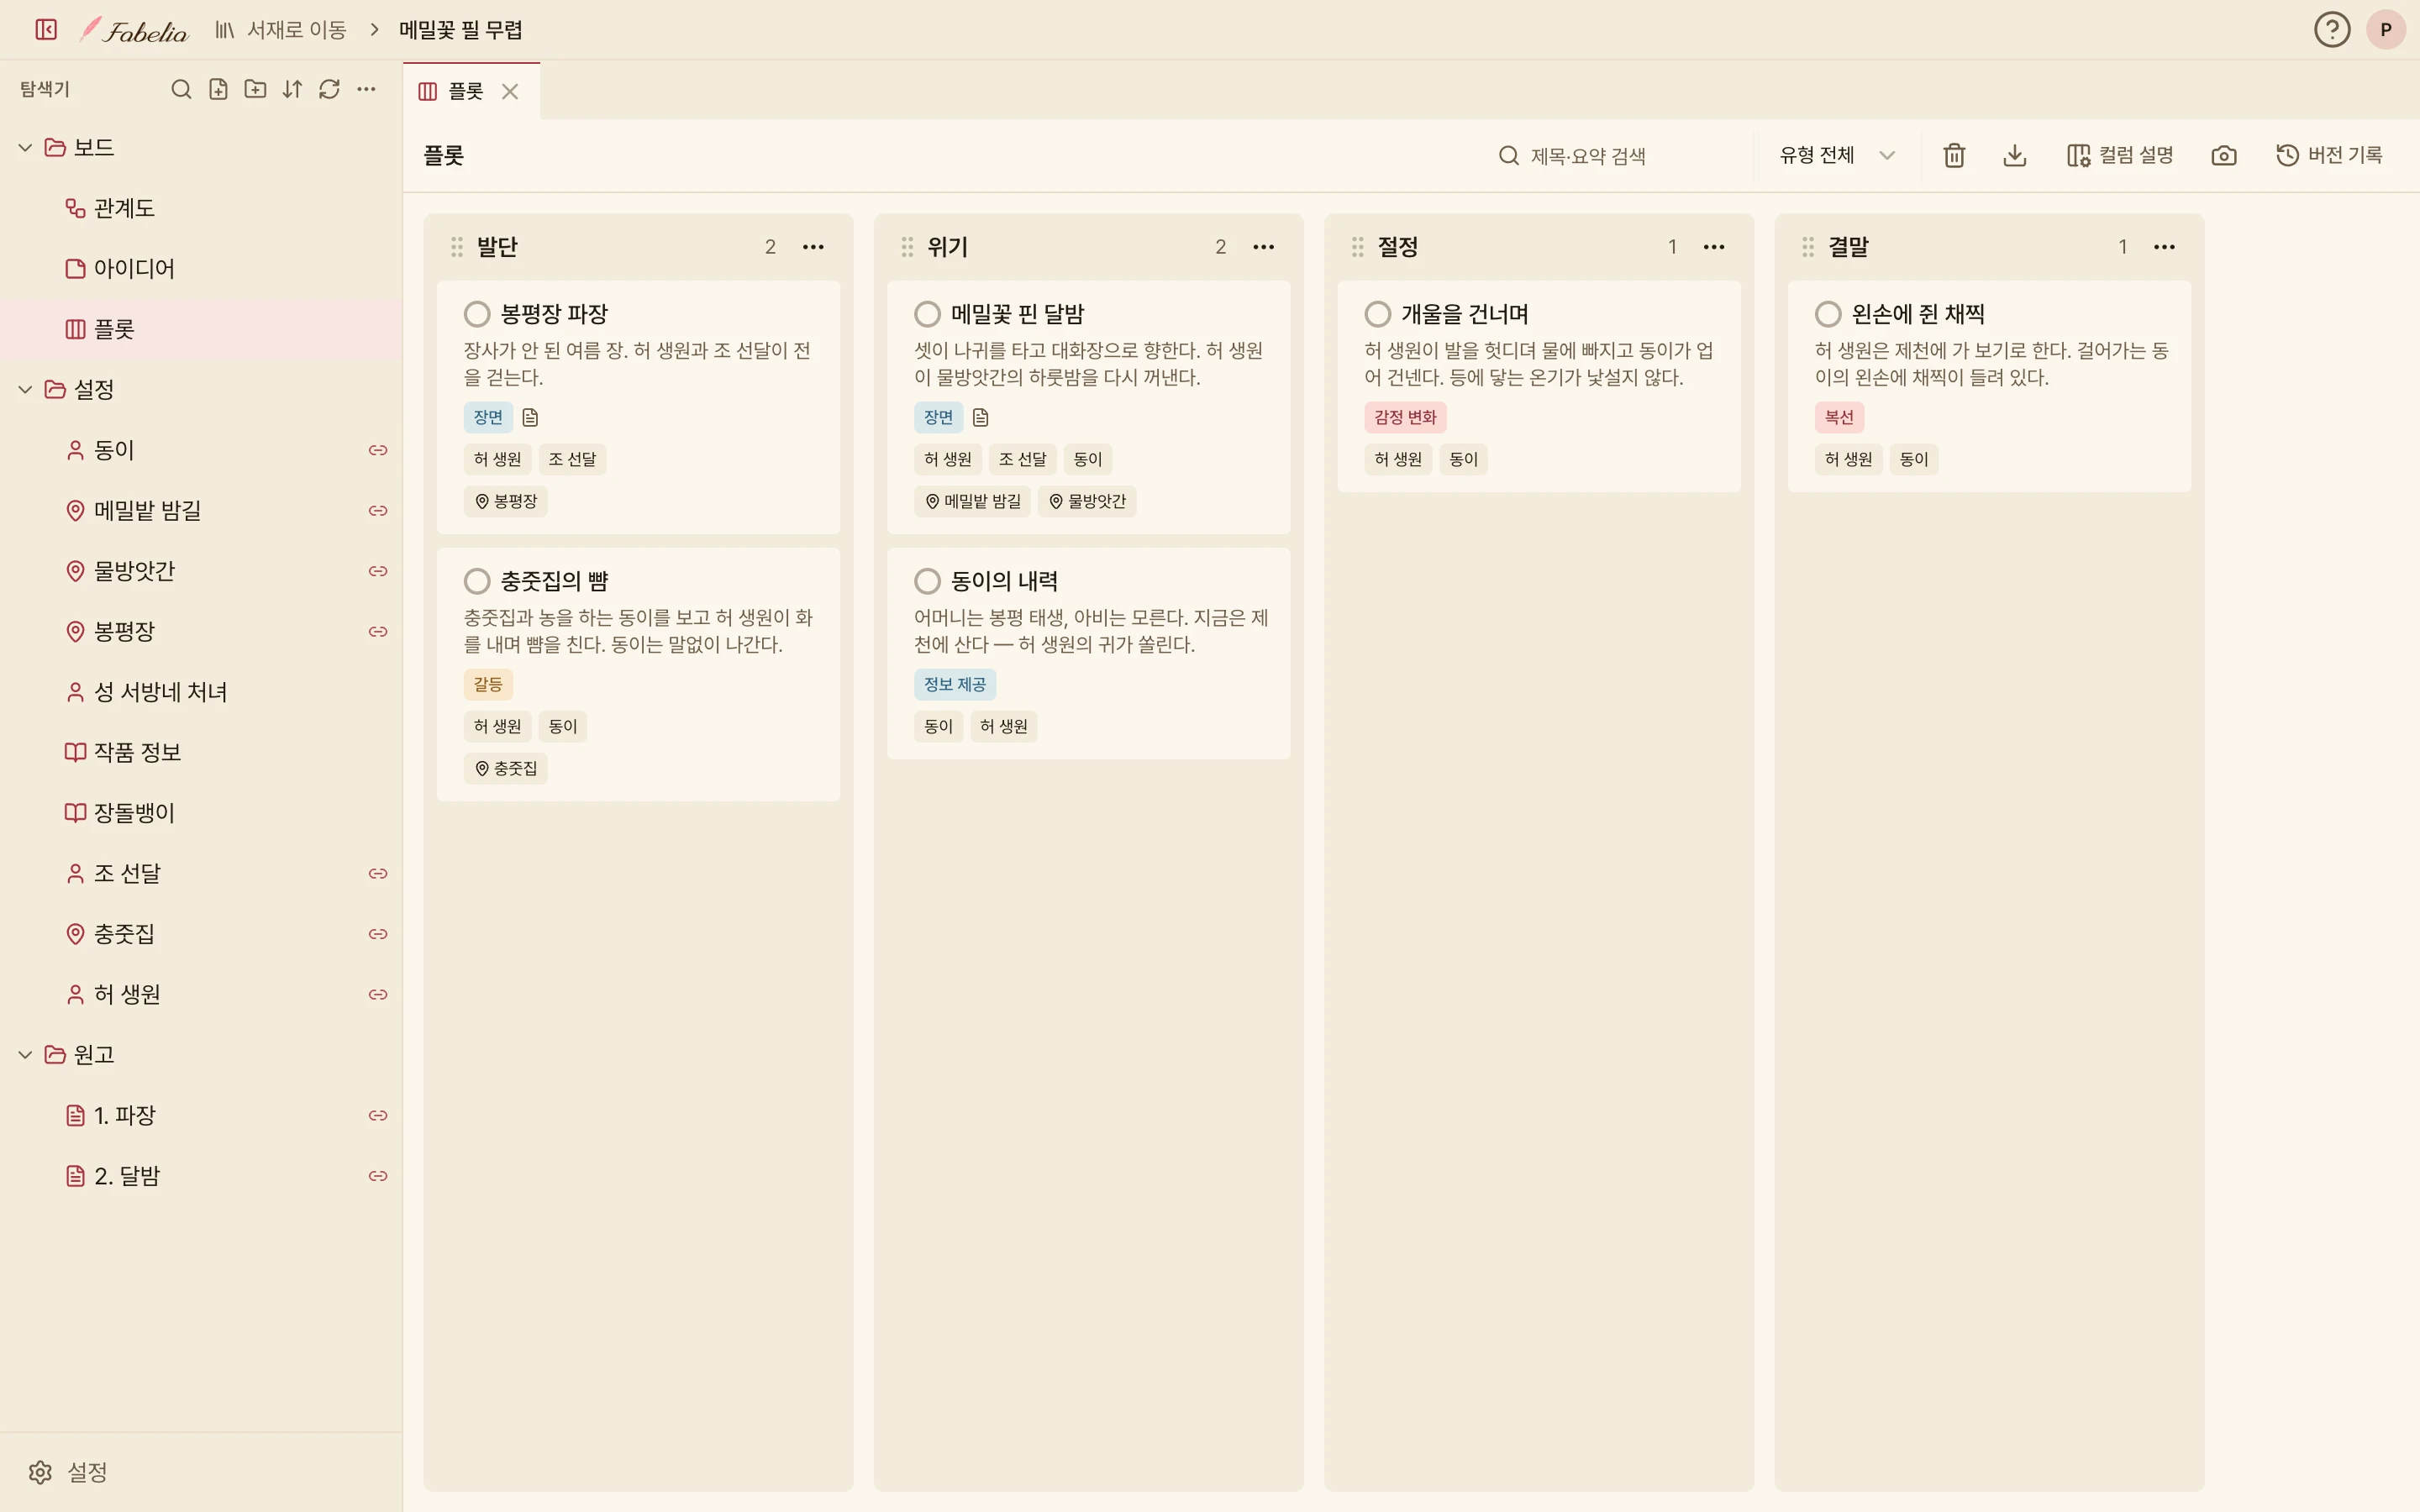Open explorer more options menu
Image resolution: width=2420 pixels, height=1512 pixels.
[366, 89]
